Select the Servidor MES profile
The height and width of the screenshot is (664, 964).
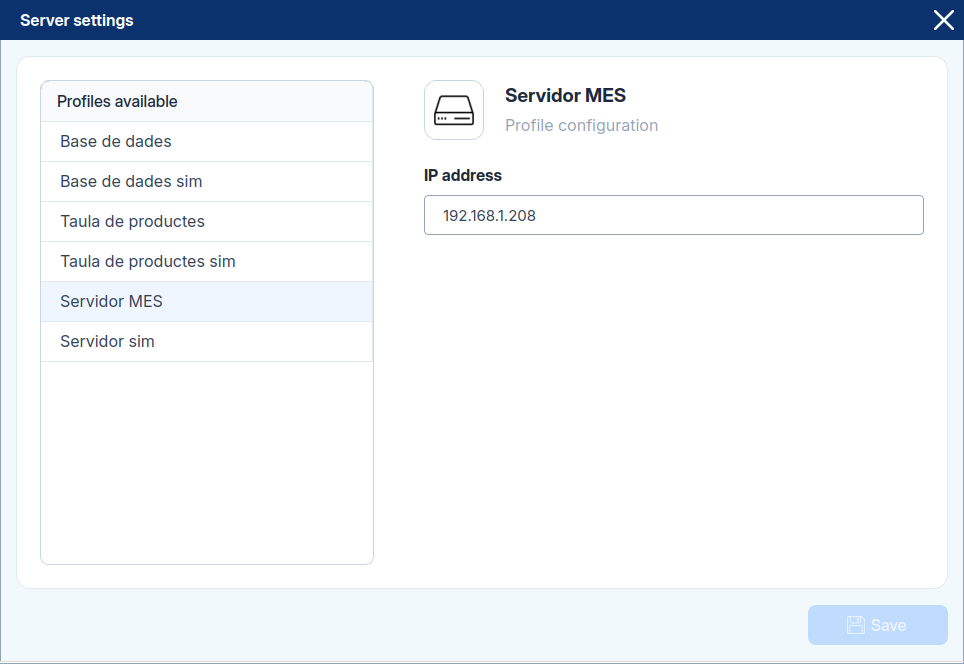[x=207, y=301]
